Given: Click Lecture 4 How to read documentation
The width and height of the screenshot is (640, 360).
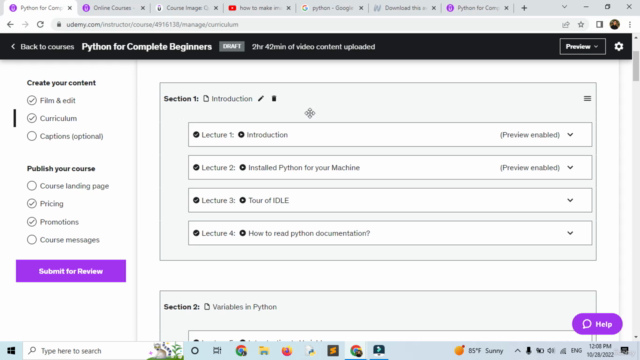Looking at the screenshot, I should 309,233.
